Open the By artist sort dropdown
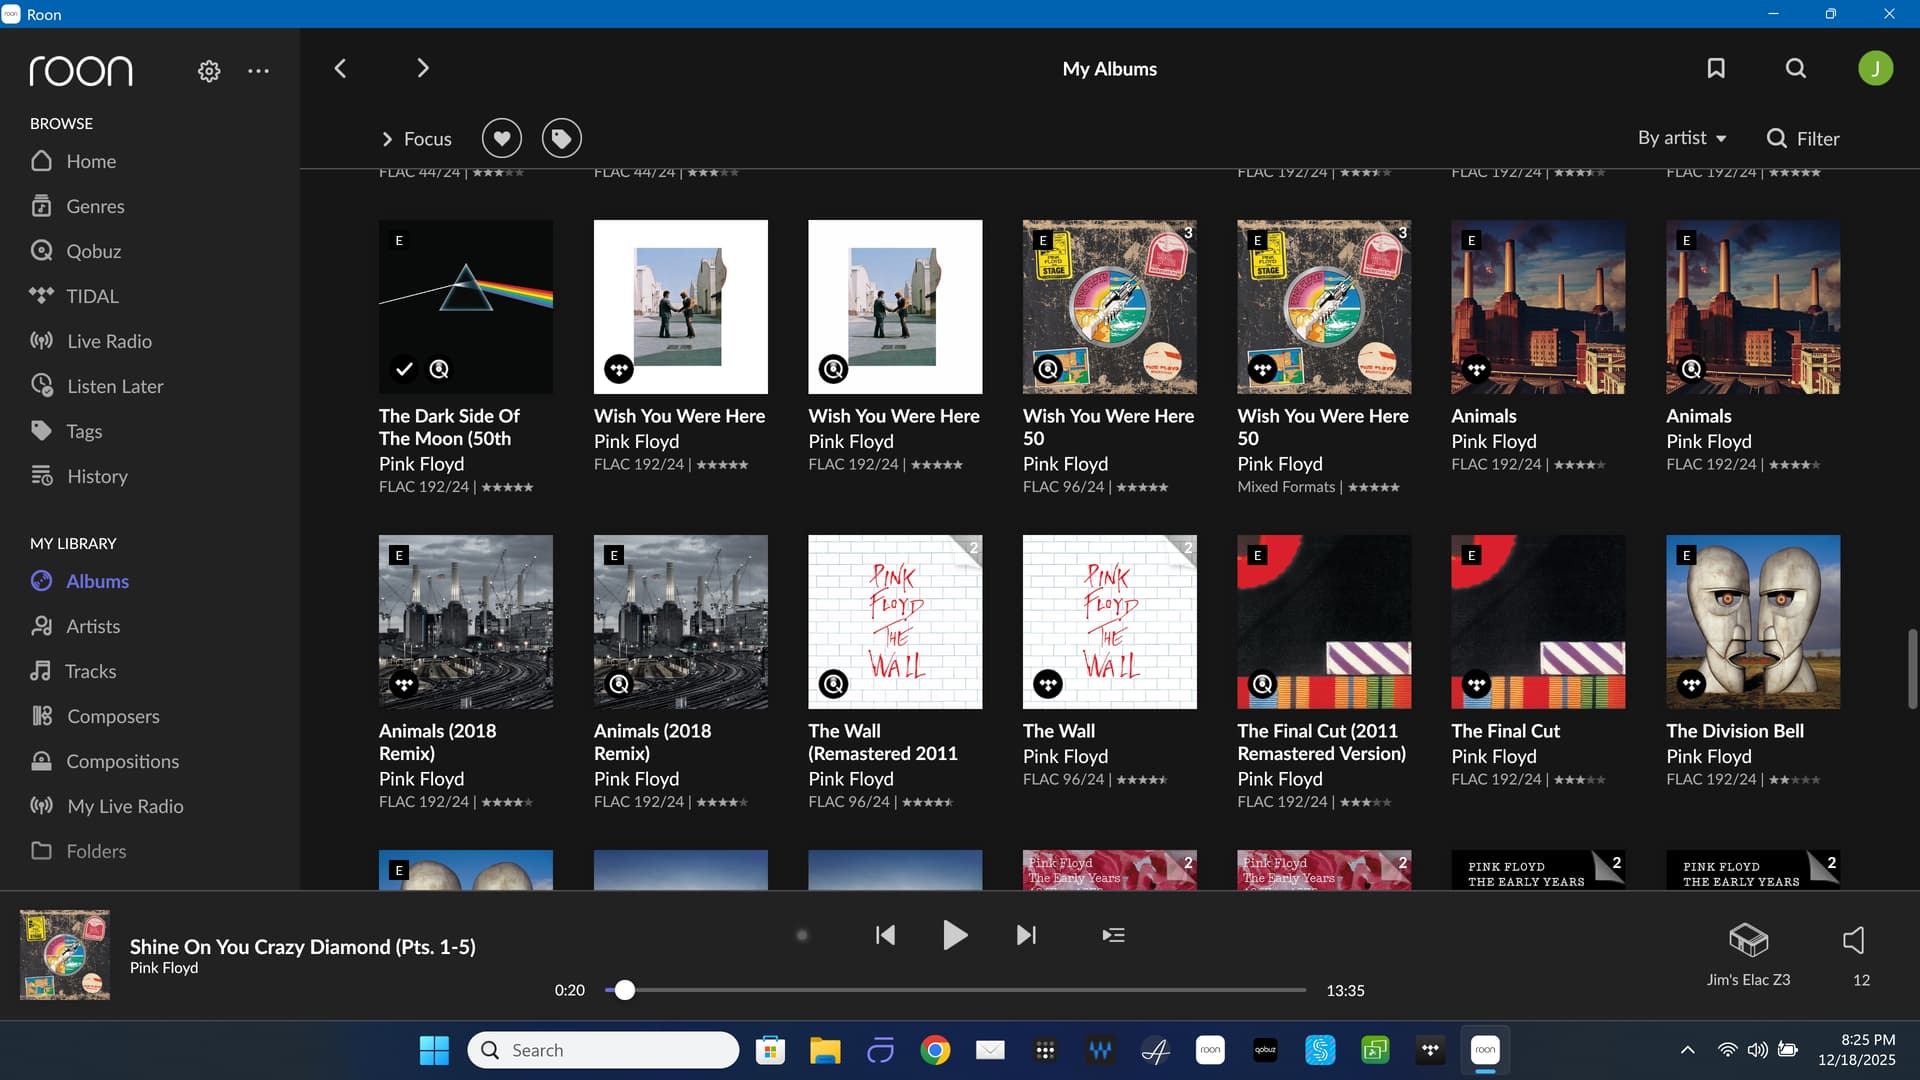The height and width of the screenshot is (1080, 1920). (x=1682, y=138)
